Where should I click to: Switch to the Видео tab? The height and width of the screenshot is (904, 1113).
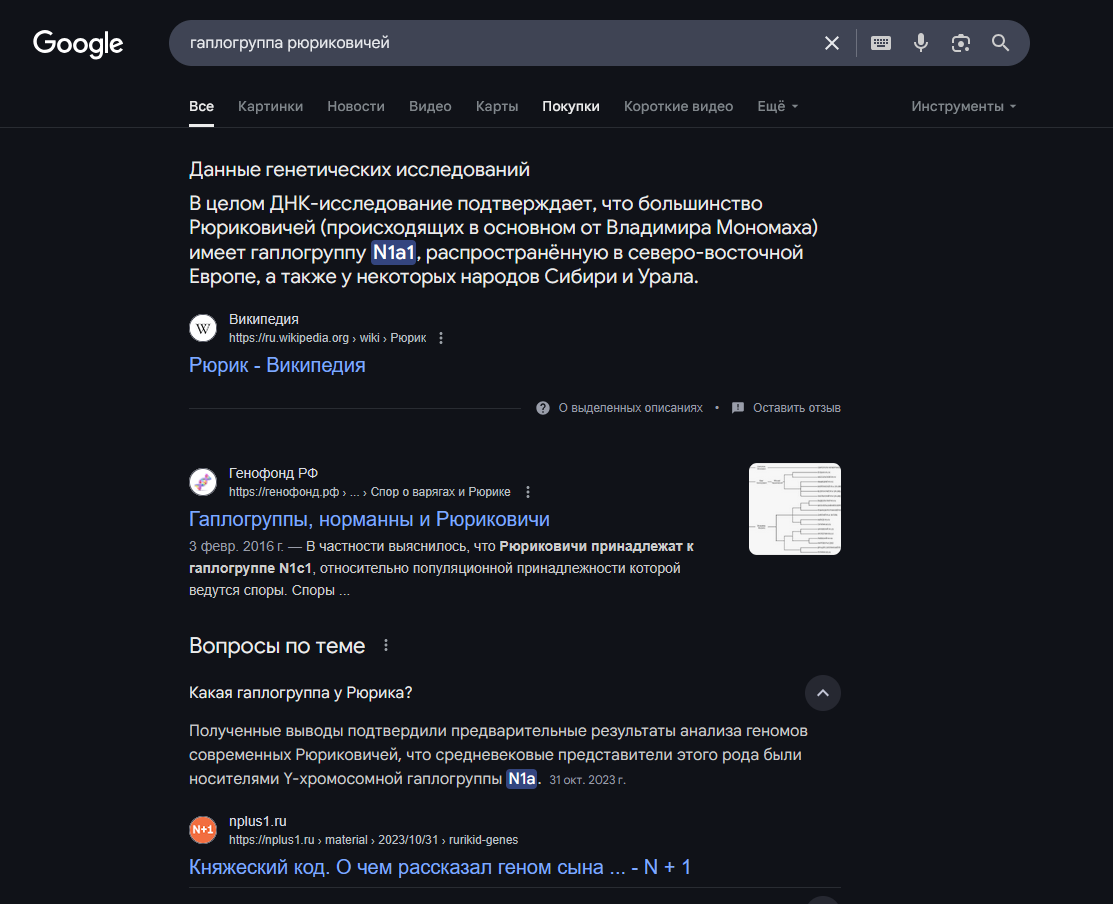[430, 106]
